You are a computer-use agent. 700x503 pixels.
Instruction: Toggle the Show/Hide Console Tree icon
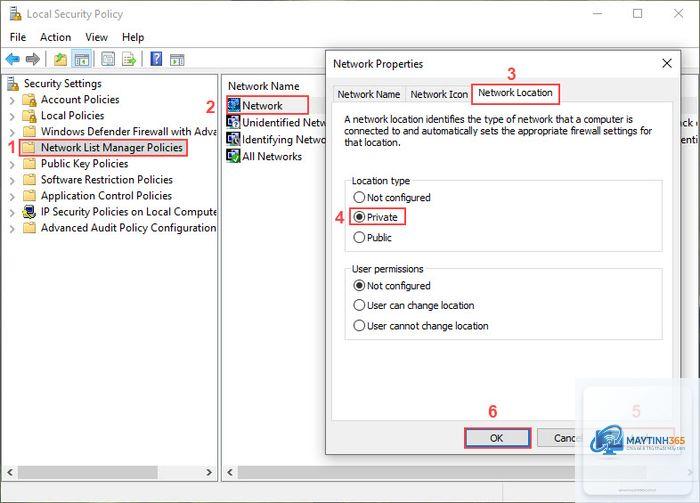[x=82, y=59]
